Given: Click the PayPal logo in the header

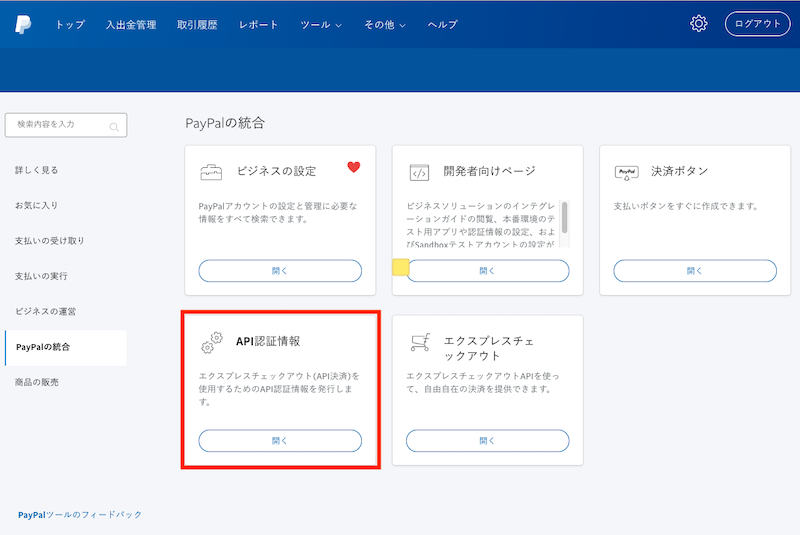Looking at the screenshot, I should (x=23, y=24).
